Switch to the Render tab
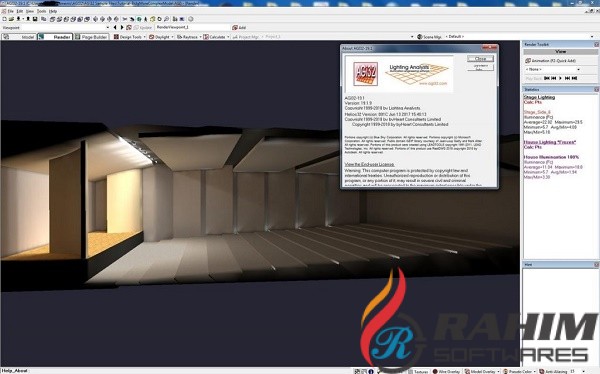Screen dimensions: 600x374 tap(55, 37)
